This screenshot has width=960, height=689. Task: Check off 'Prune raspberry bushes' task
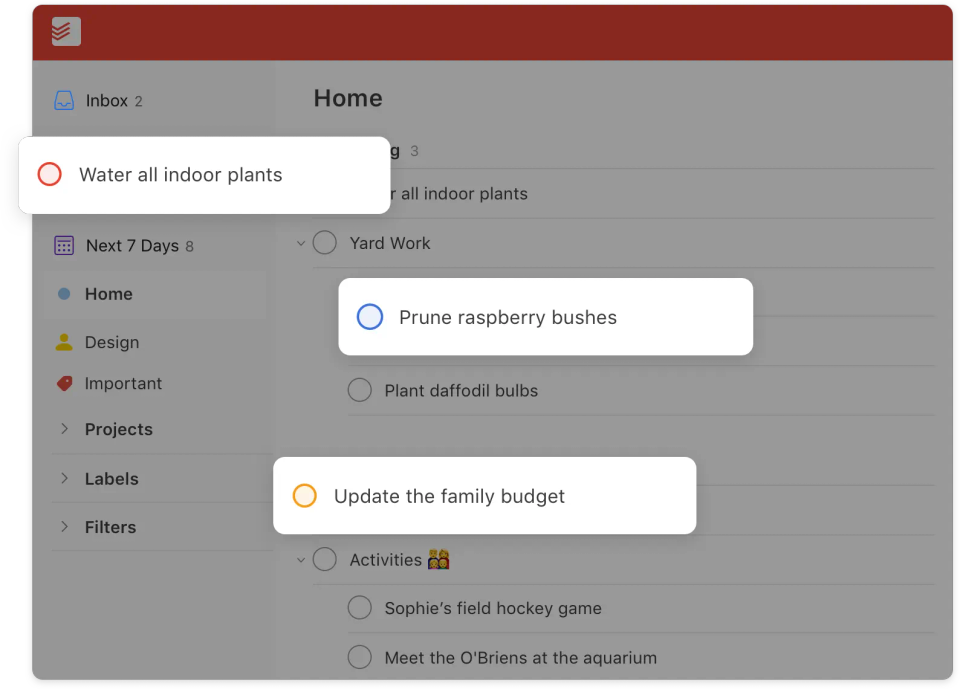pos(370,317)
